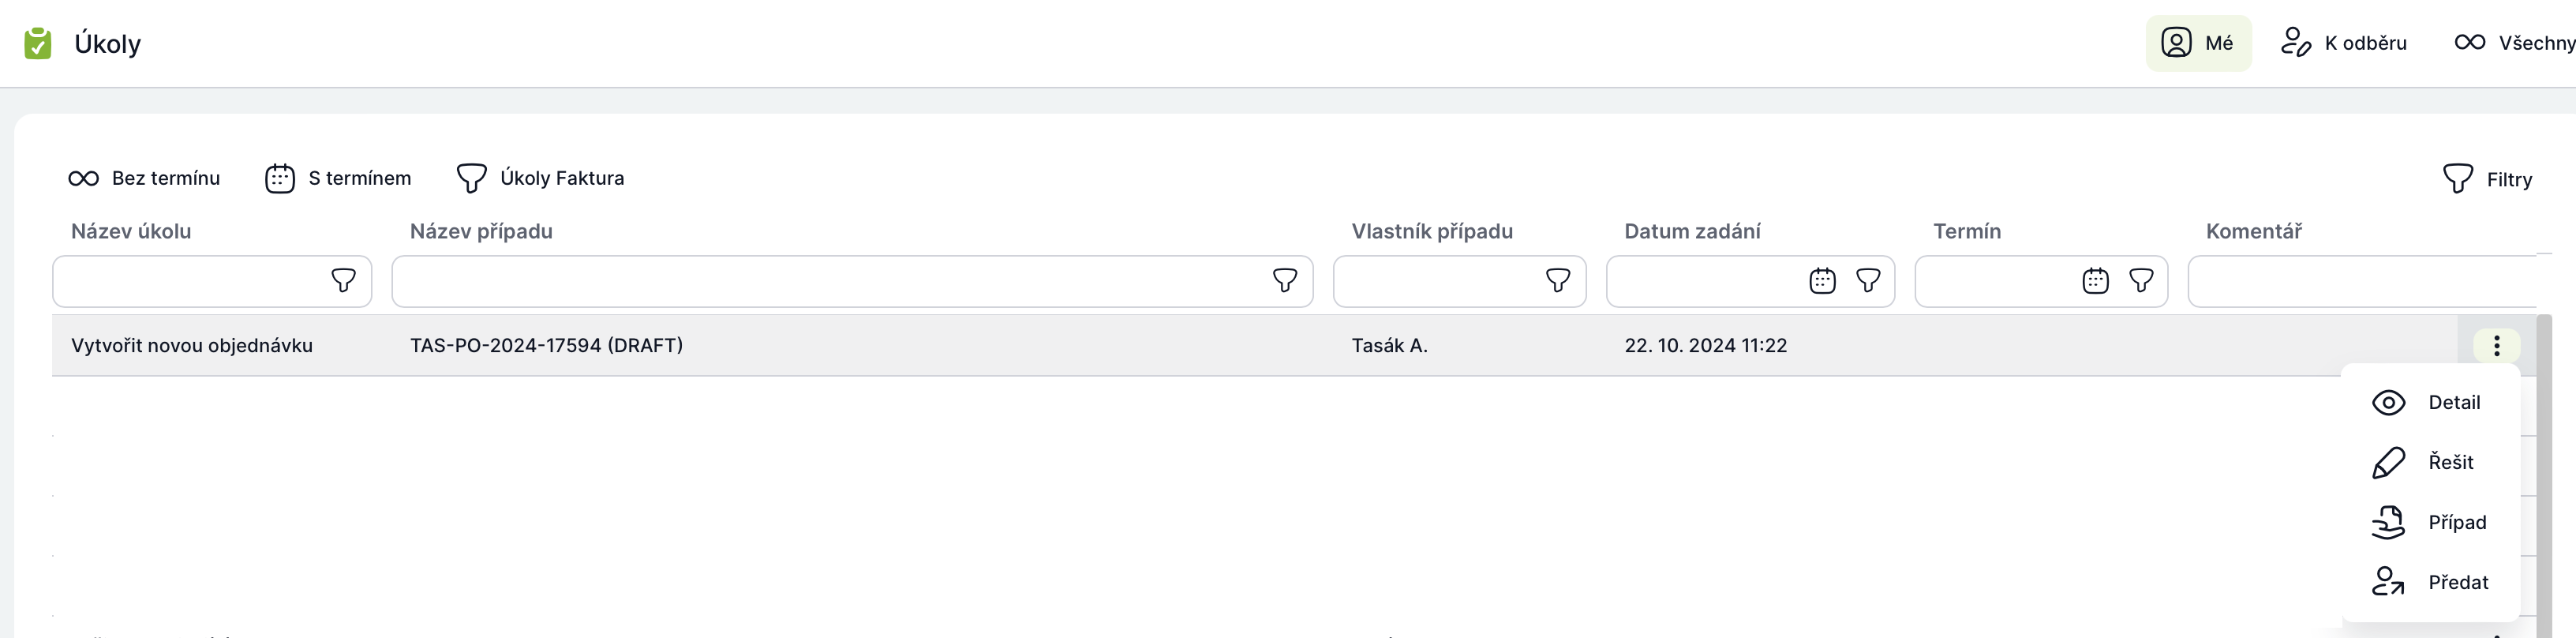Image resolution: width=2576 pixels, height=638 pixels.
Task: Click the Komentář filter input field
Action: (x=2362, y=281)
